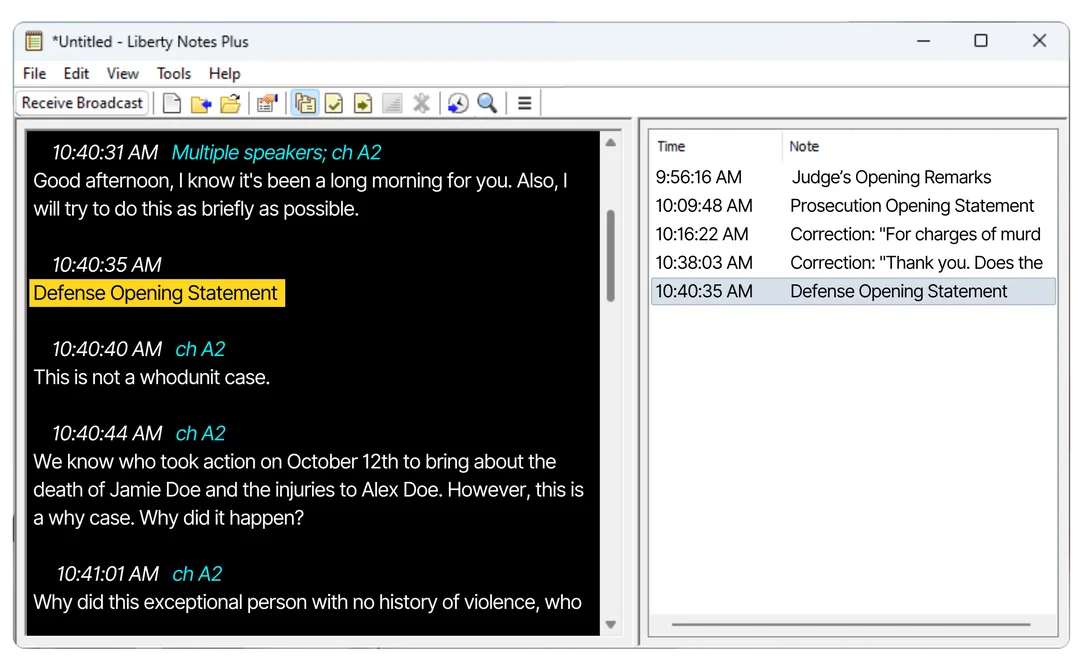The height and width of the screenshot is (671, 1080).
Task: Click the highlighted Defense Opening Statement text
Action: tap(156, 293)
